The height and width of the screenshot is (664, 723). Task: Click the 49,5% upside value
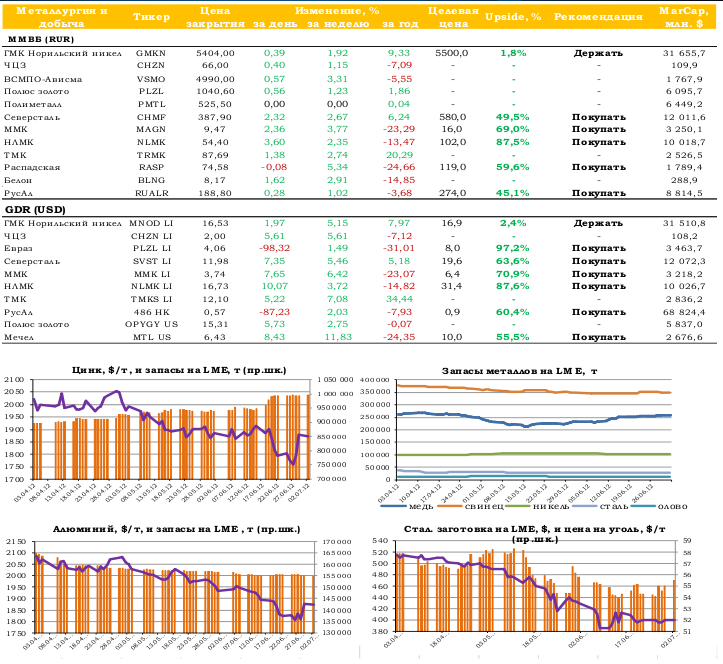(x=512, y=117)
